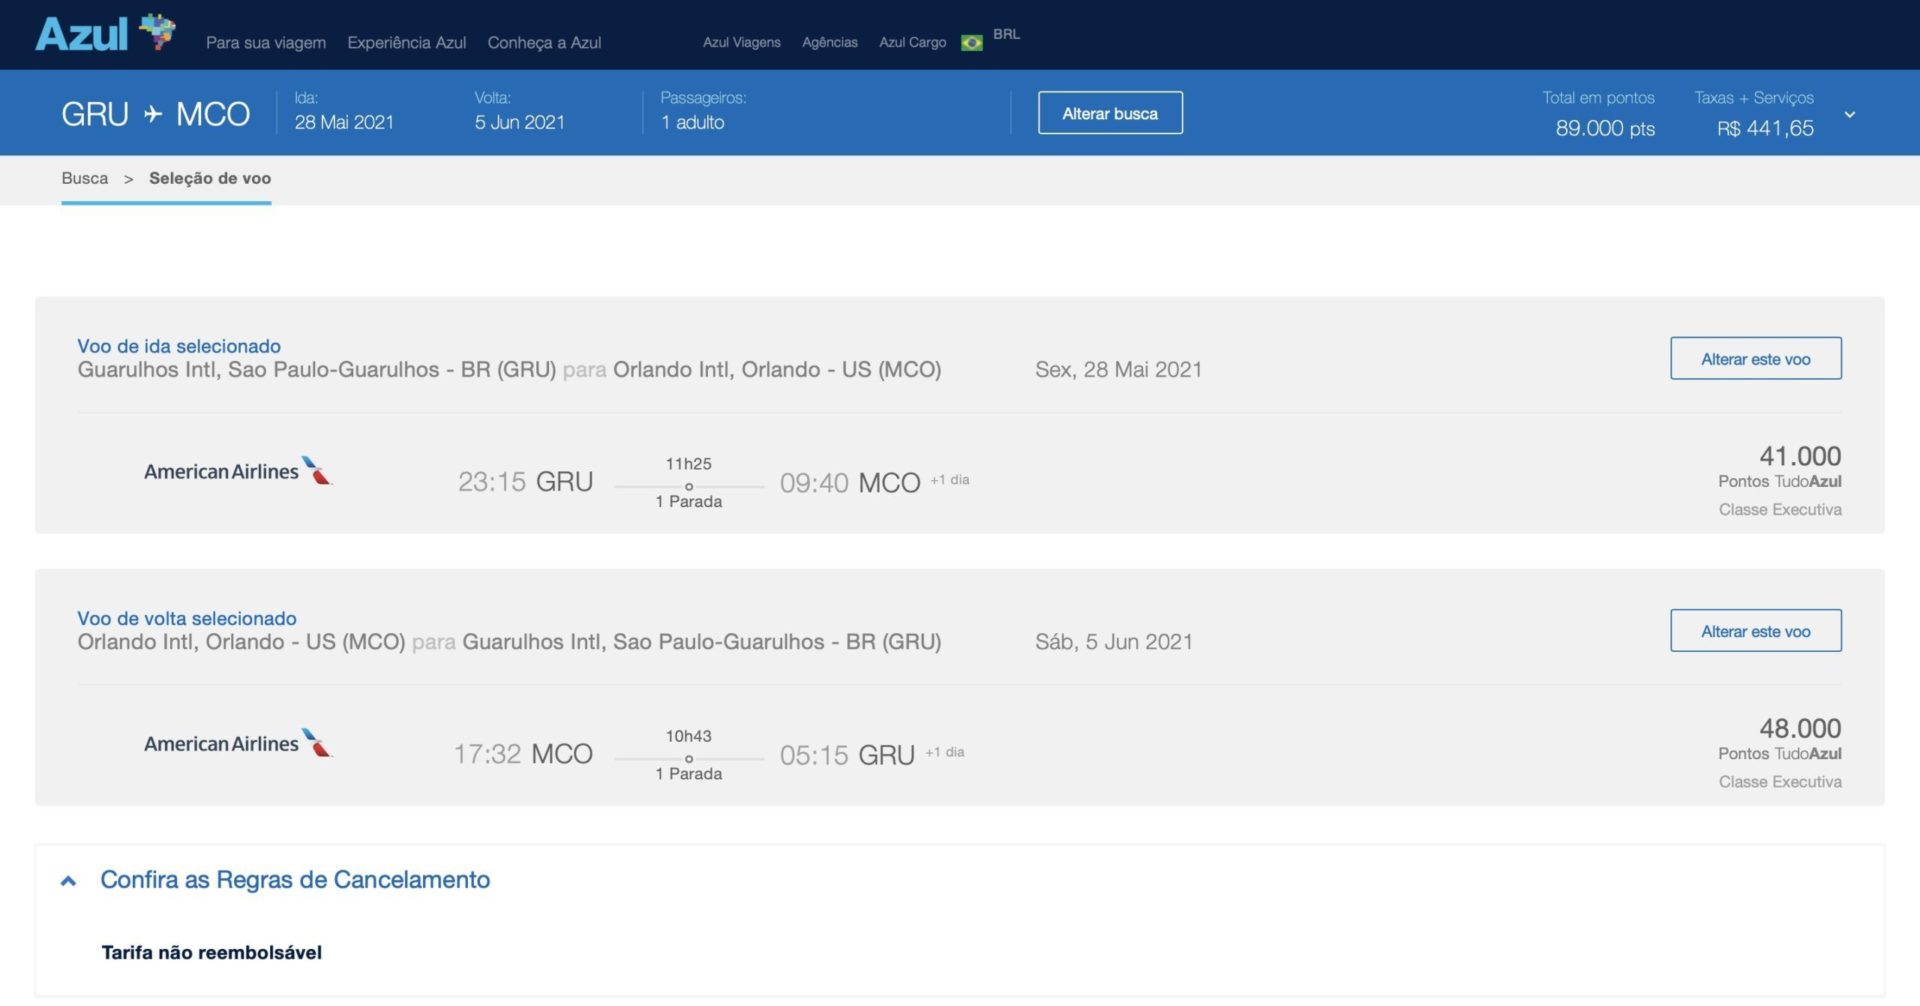Click the airplane icon between GRU and MCO
1920x1006 pixels.
pos(152,114)
